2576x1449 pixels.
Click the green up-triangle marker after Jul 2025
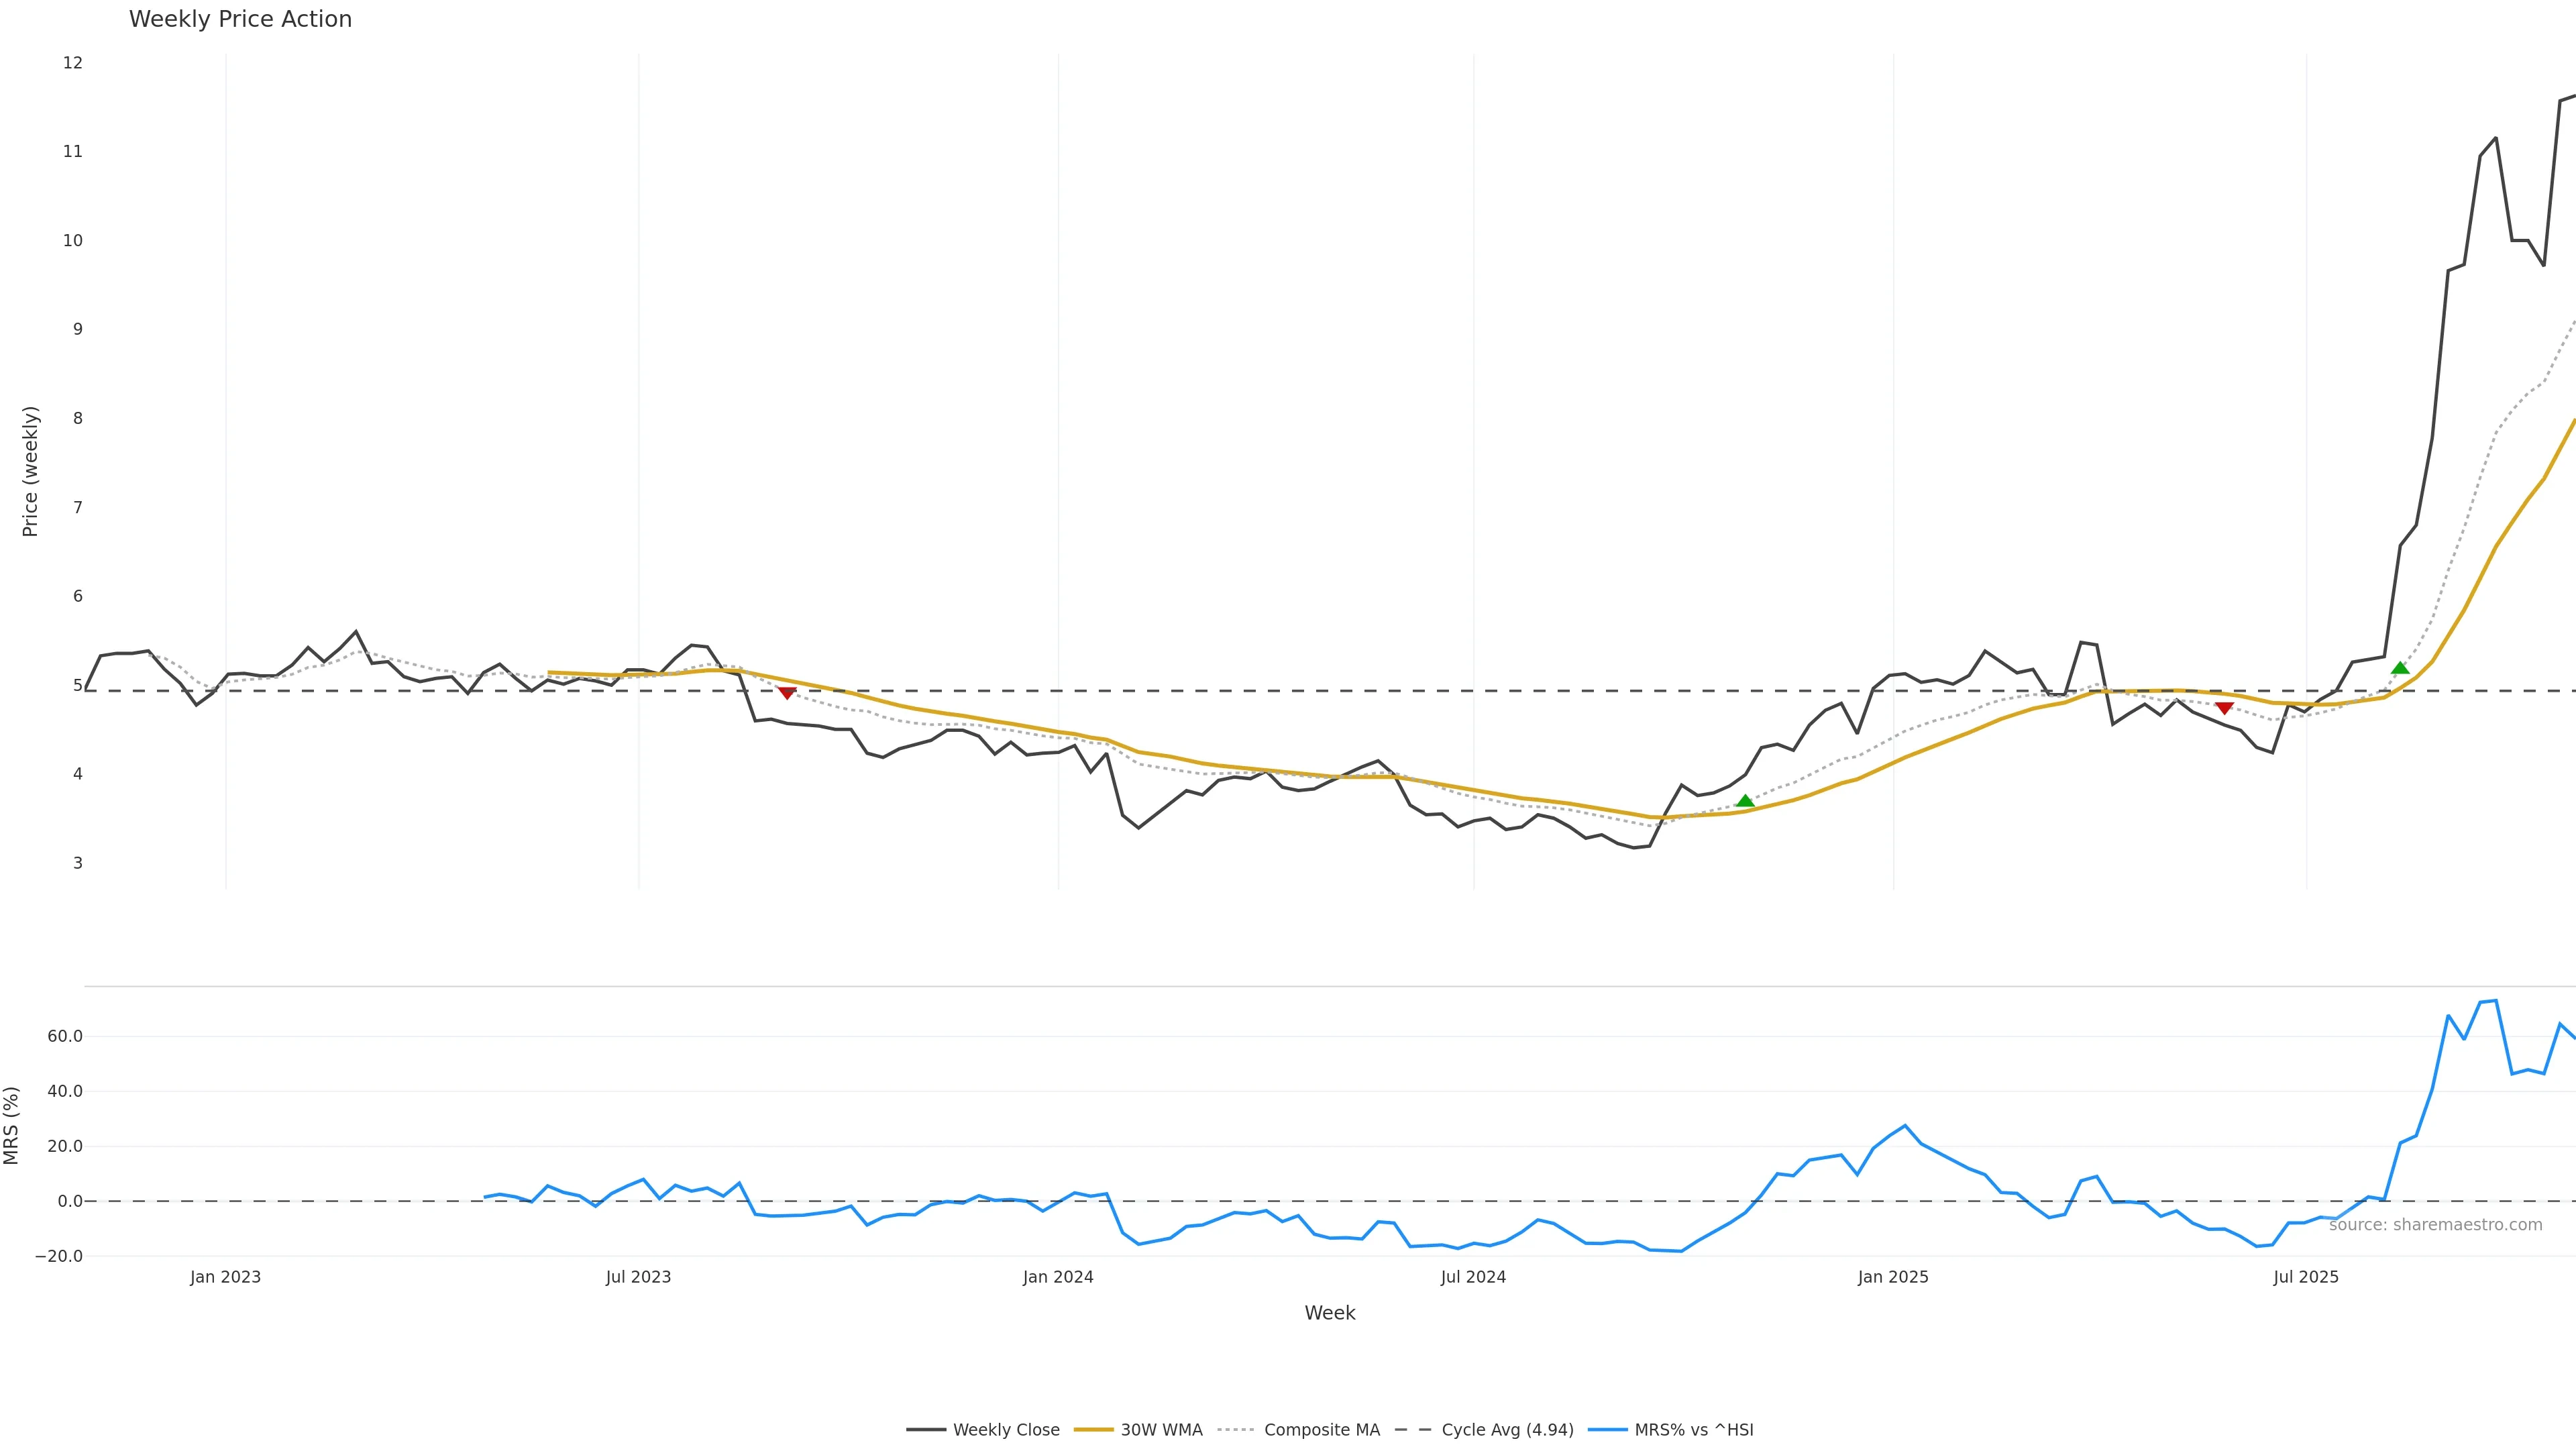[2400, 668]
